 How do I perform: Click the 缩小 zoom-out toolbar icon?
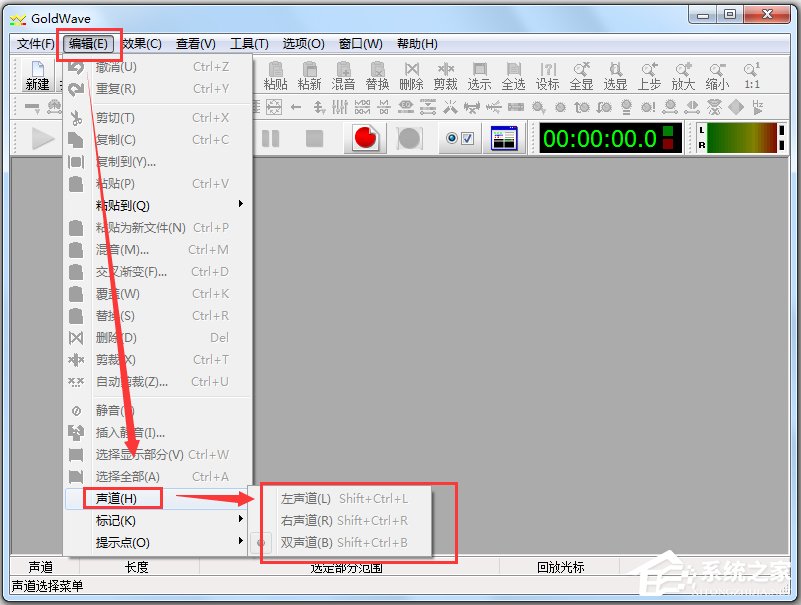tap(717, 75)
